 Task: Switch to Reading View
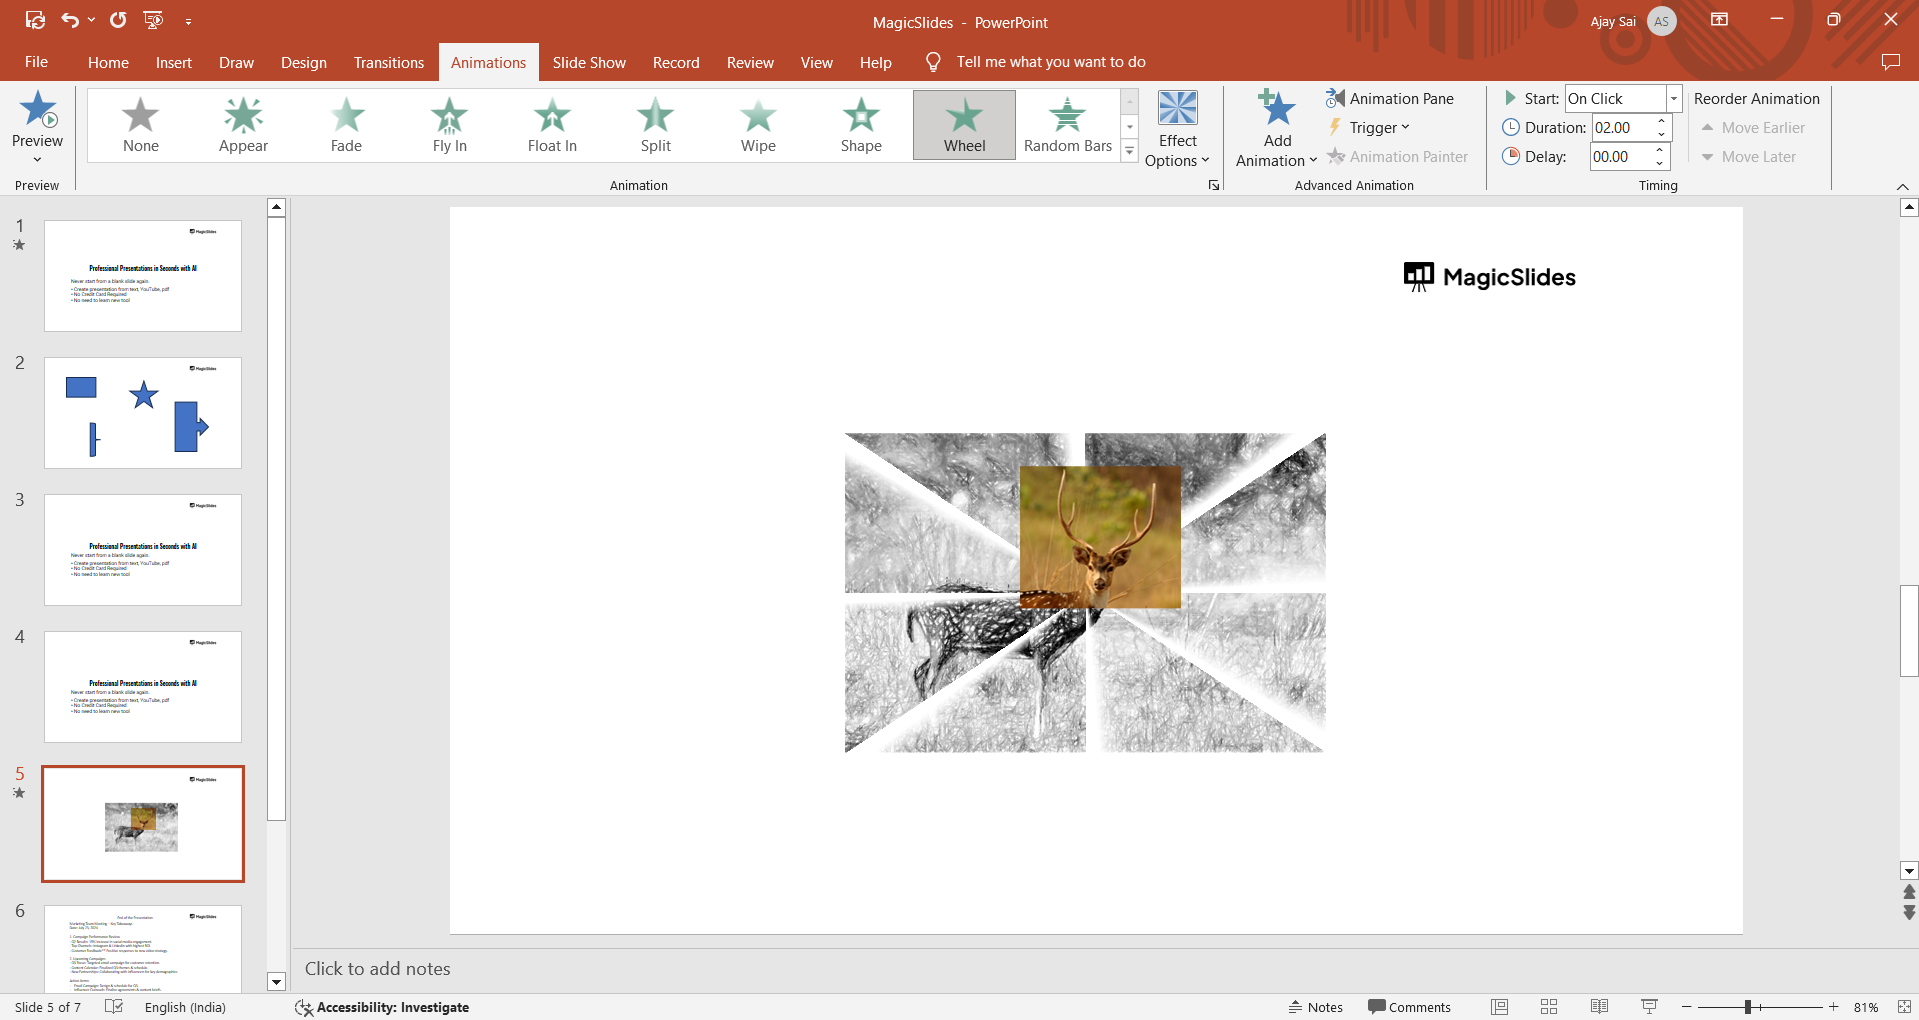(1599, 1007)
